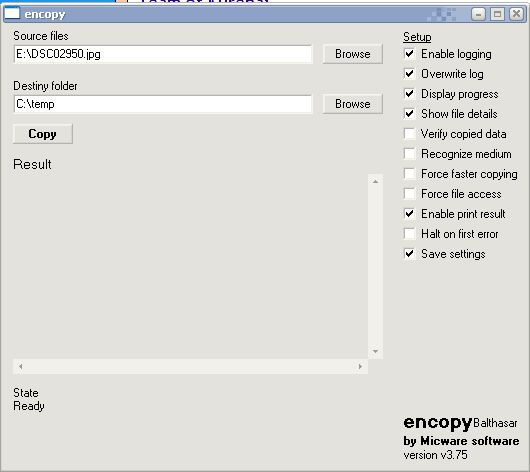Click the encopy Balthasar logo text
This screenshot has width=530, height=472.
460,423
